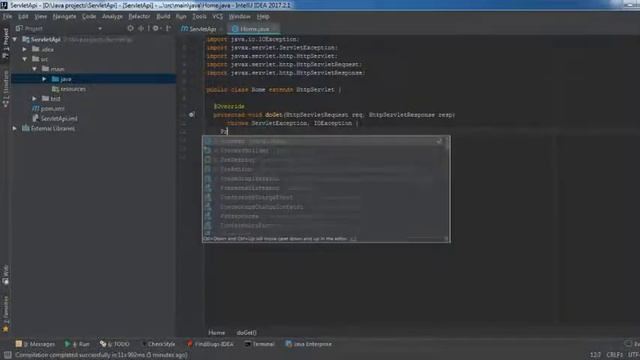Toggle the Web side tool button
The width and height of the screenshot is (640, 360).
(x=5, y=274)
